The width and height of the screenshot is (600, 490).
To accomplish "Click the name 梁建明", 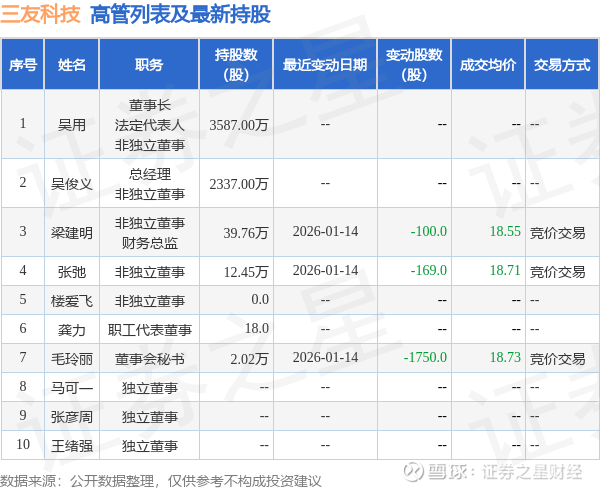I will [72, 233].
